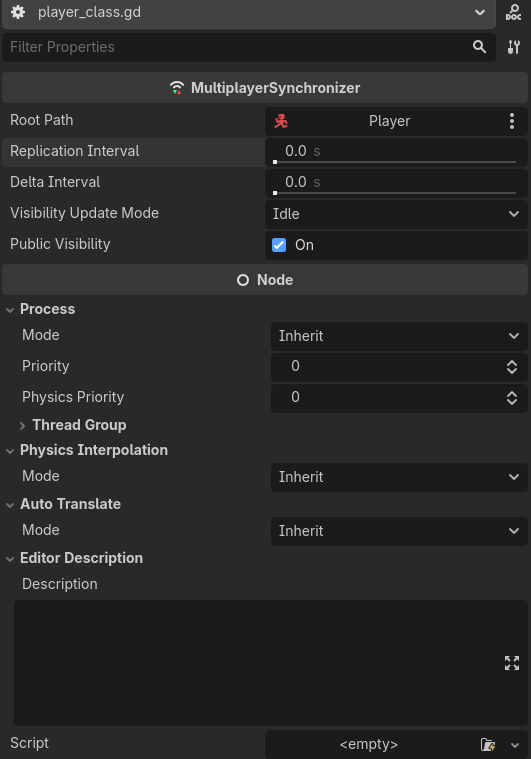
Task: Click the Script quick load folder icon
Action: 488,744
